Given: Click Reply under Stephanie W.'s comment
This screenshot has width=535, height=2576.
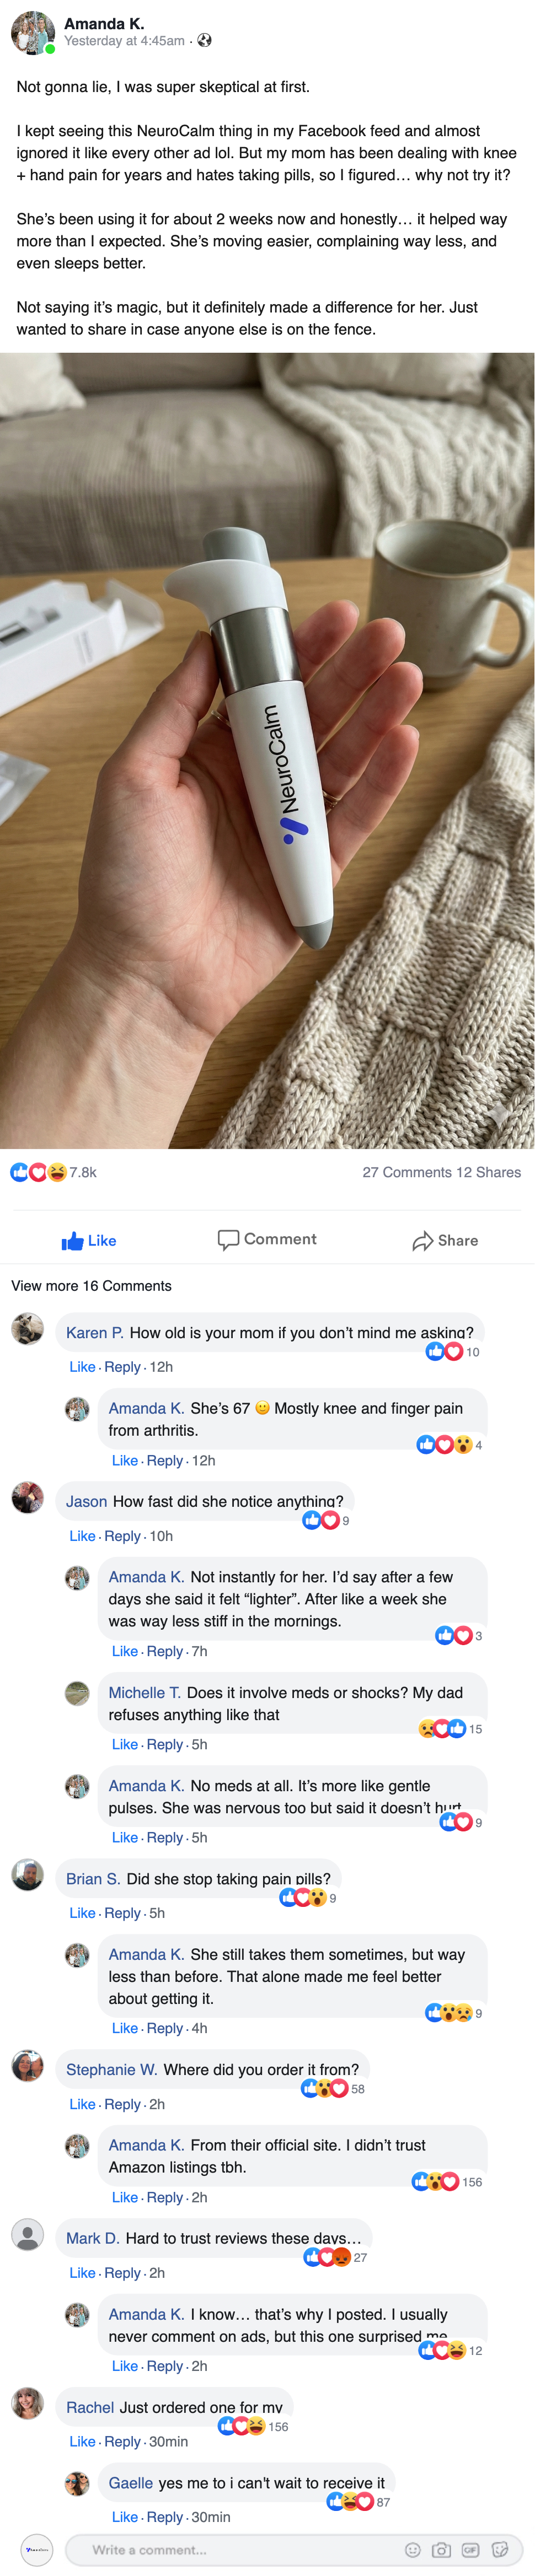Looking at the screenshot, I should click(122, 2104).
